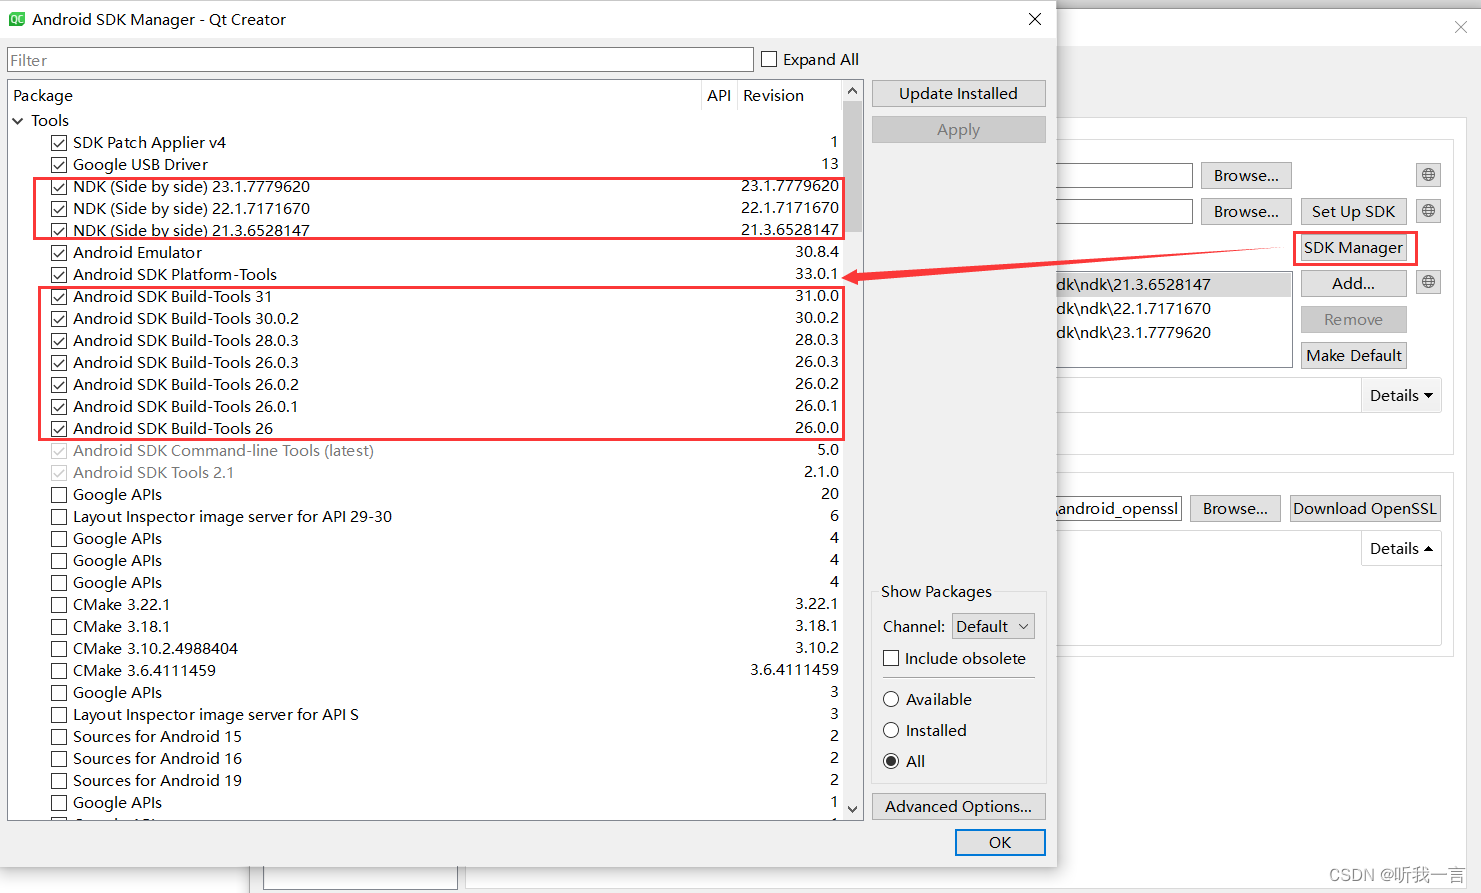Image resolution: width=1481 pixels, height=893 pixels.
Task: Click the globe icon beside the Add button
Action: [x=1428, y=282]
